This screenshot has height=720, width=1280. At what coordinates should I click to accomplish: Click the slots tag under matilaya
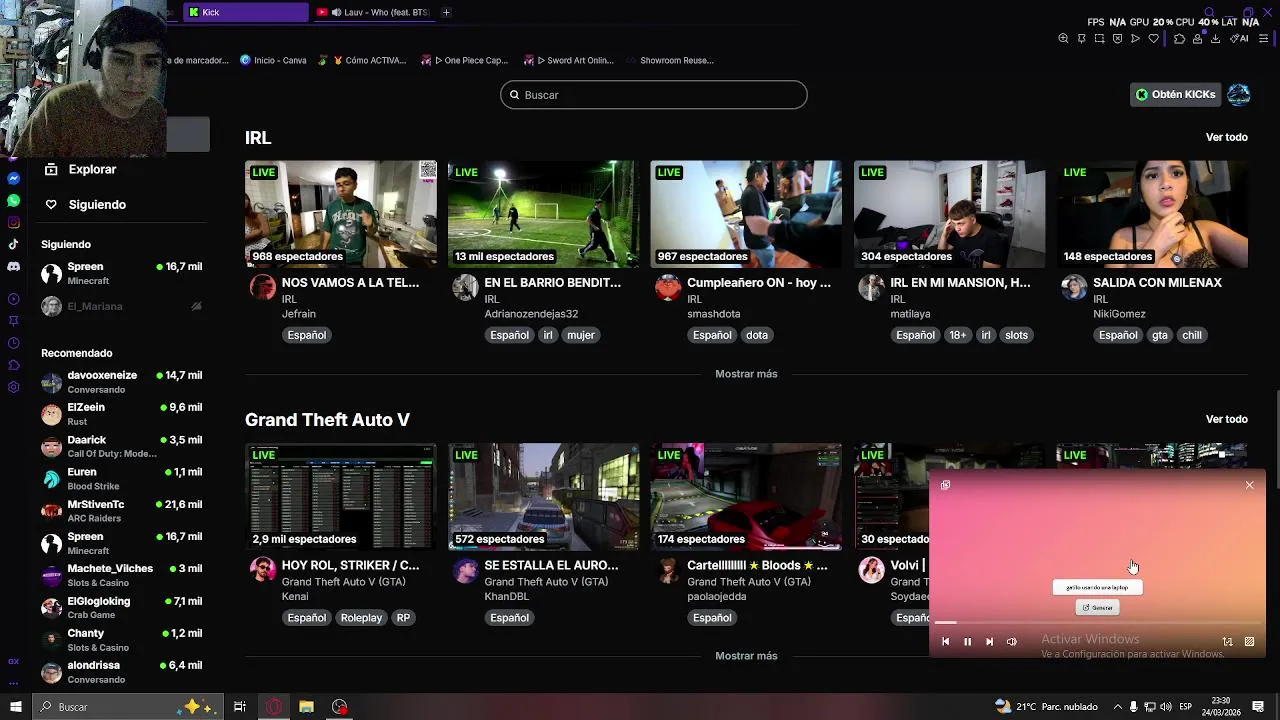point(1017,335)
